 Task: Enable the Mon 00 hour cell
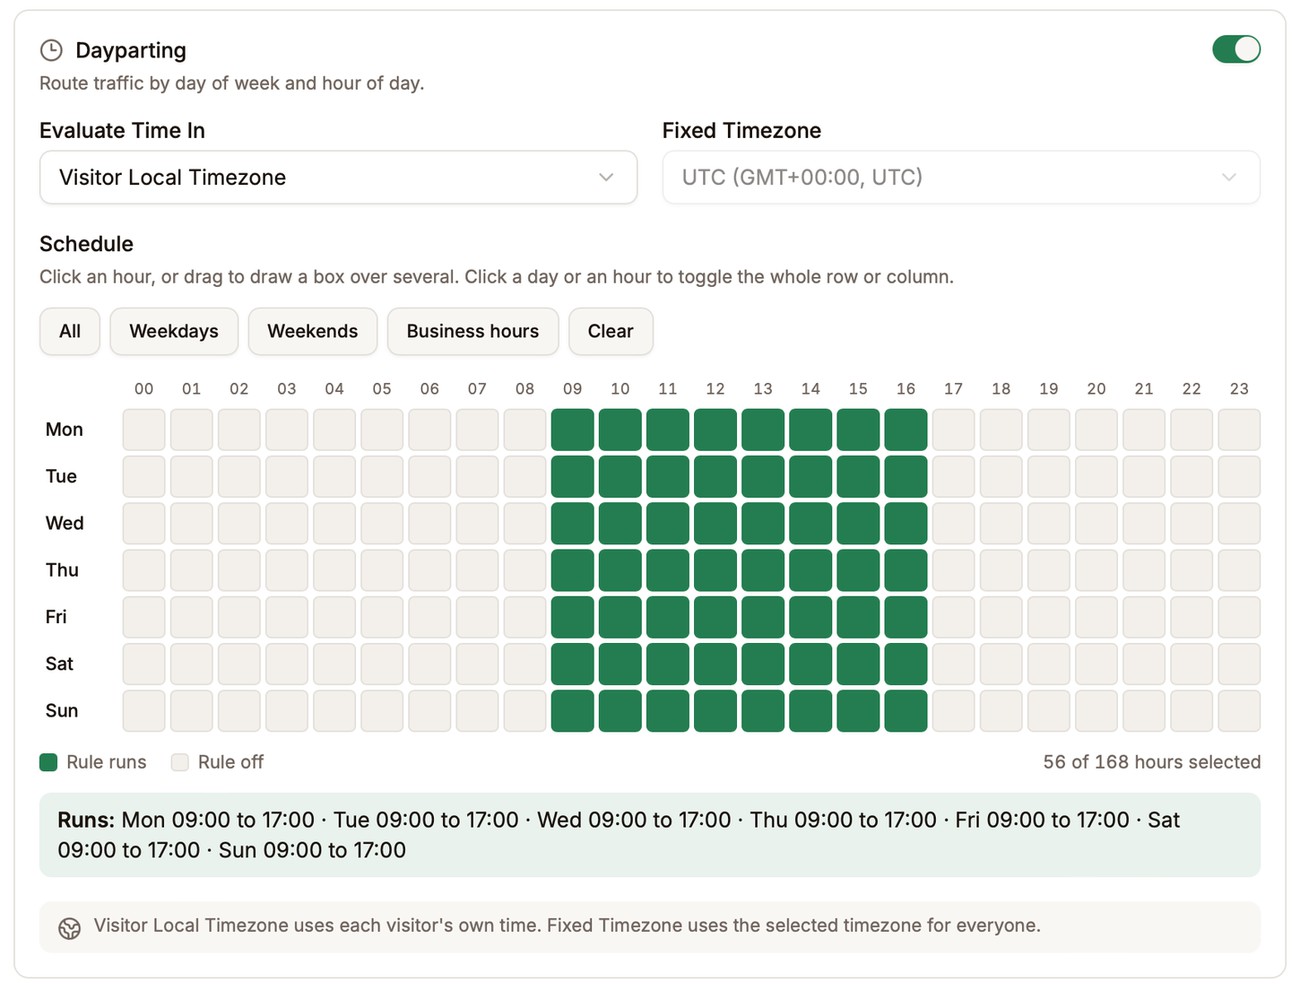[x=144, y=430]
